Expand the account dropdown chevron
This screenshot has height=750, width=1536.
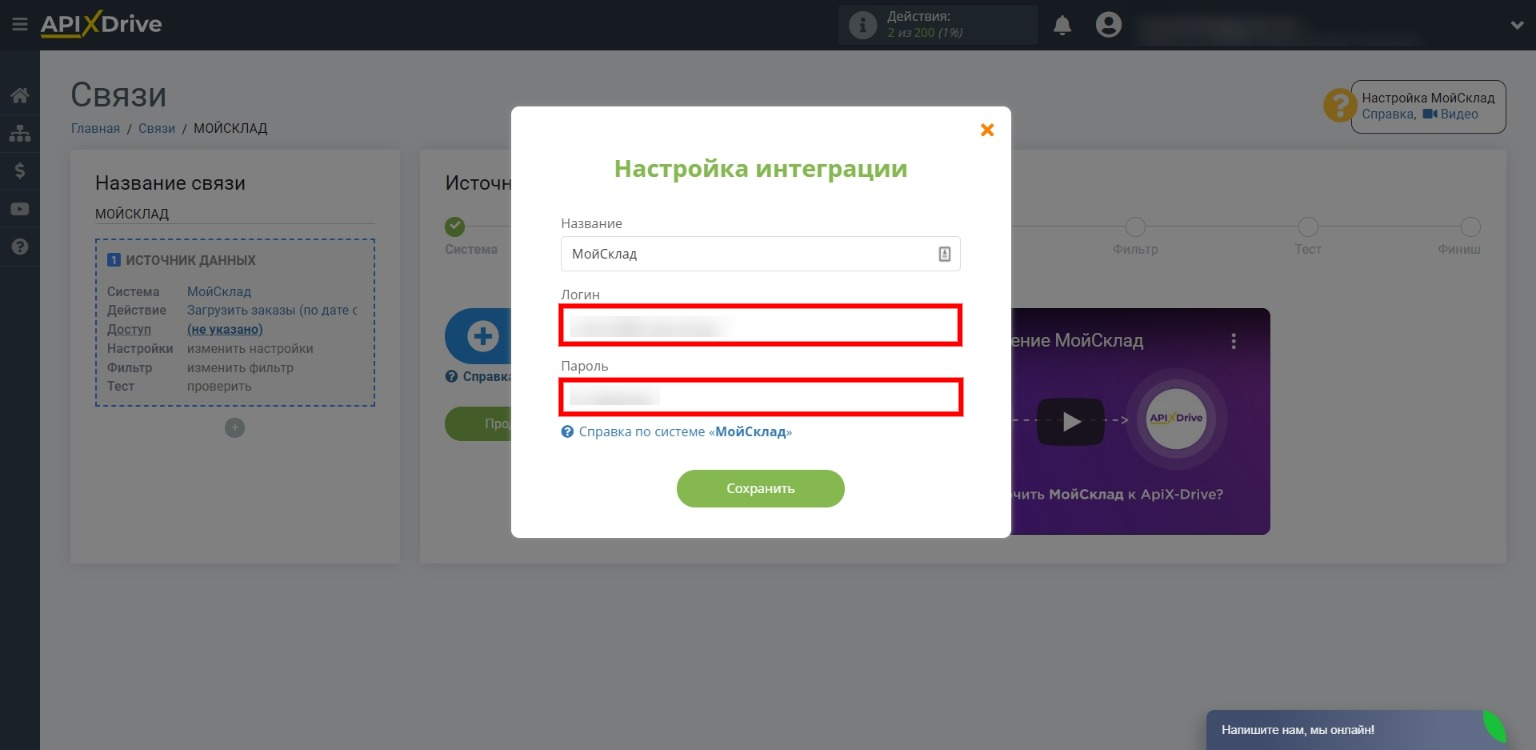click(x=1517, y=26)
